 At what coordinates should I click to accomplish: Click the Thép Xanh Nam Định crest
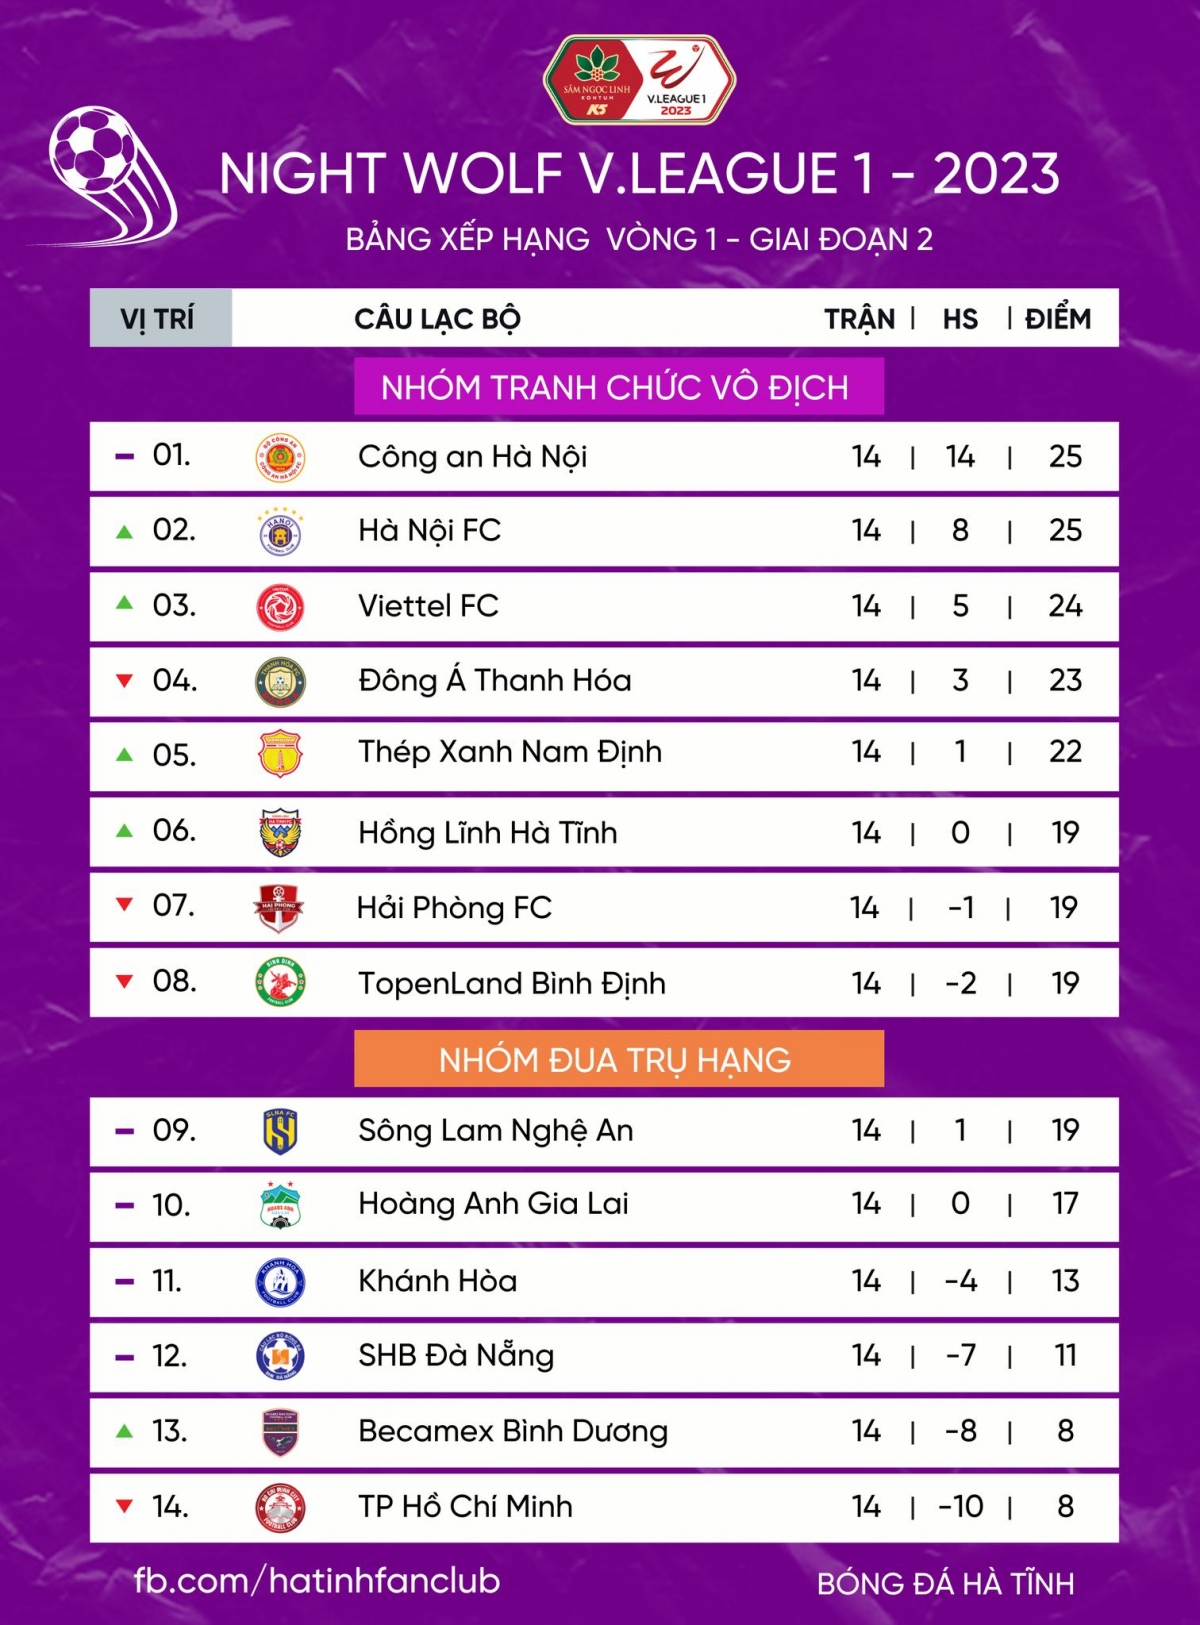pyautogui.click(x=280, y=755)
